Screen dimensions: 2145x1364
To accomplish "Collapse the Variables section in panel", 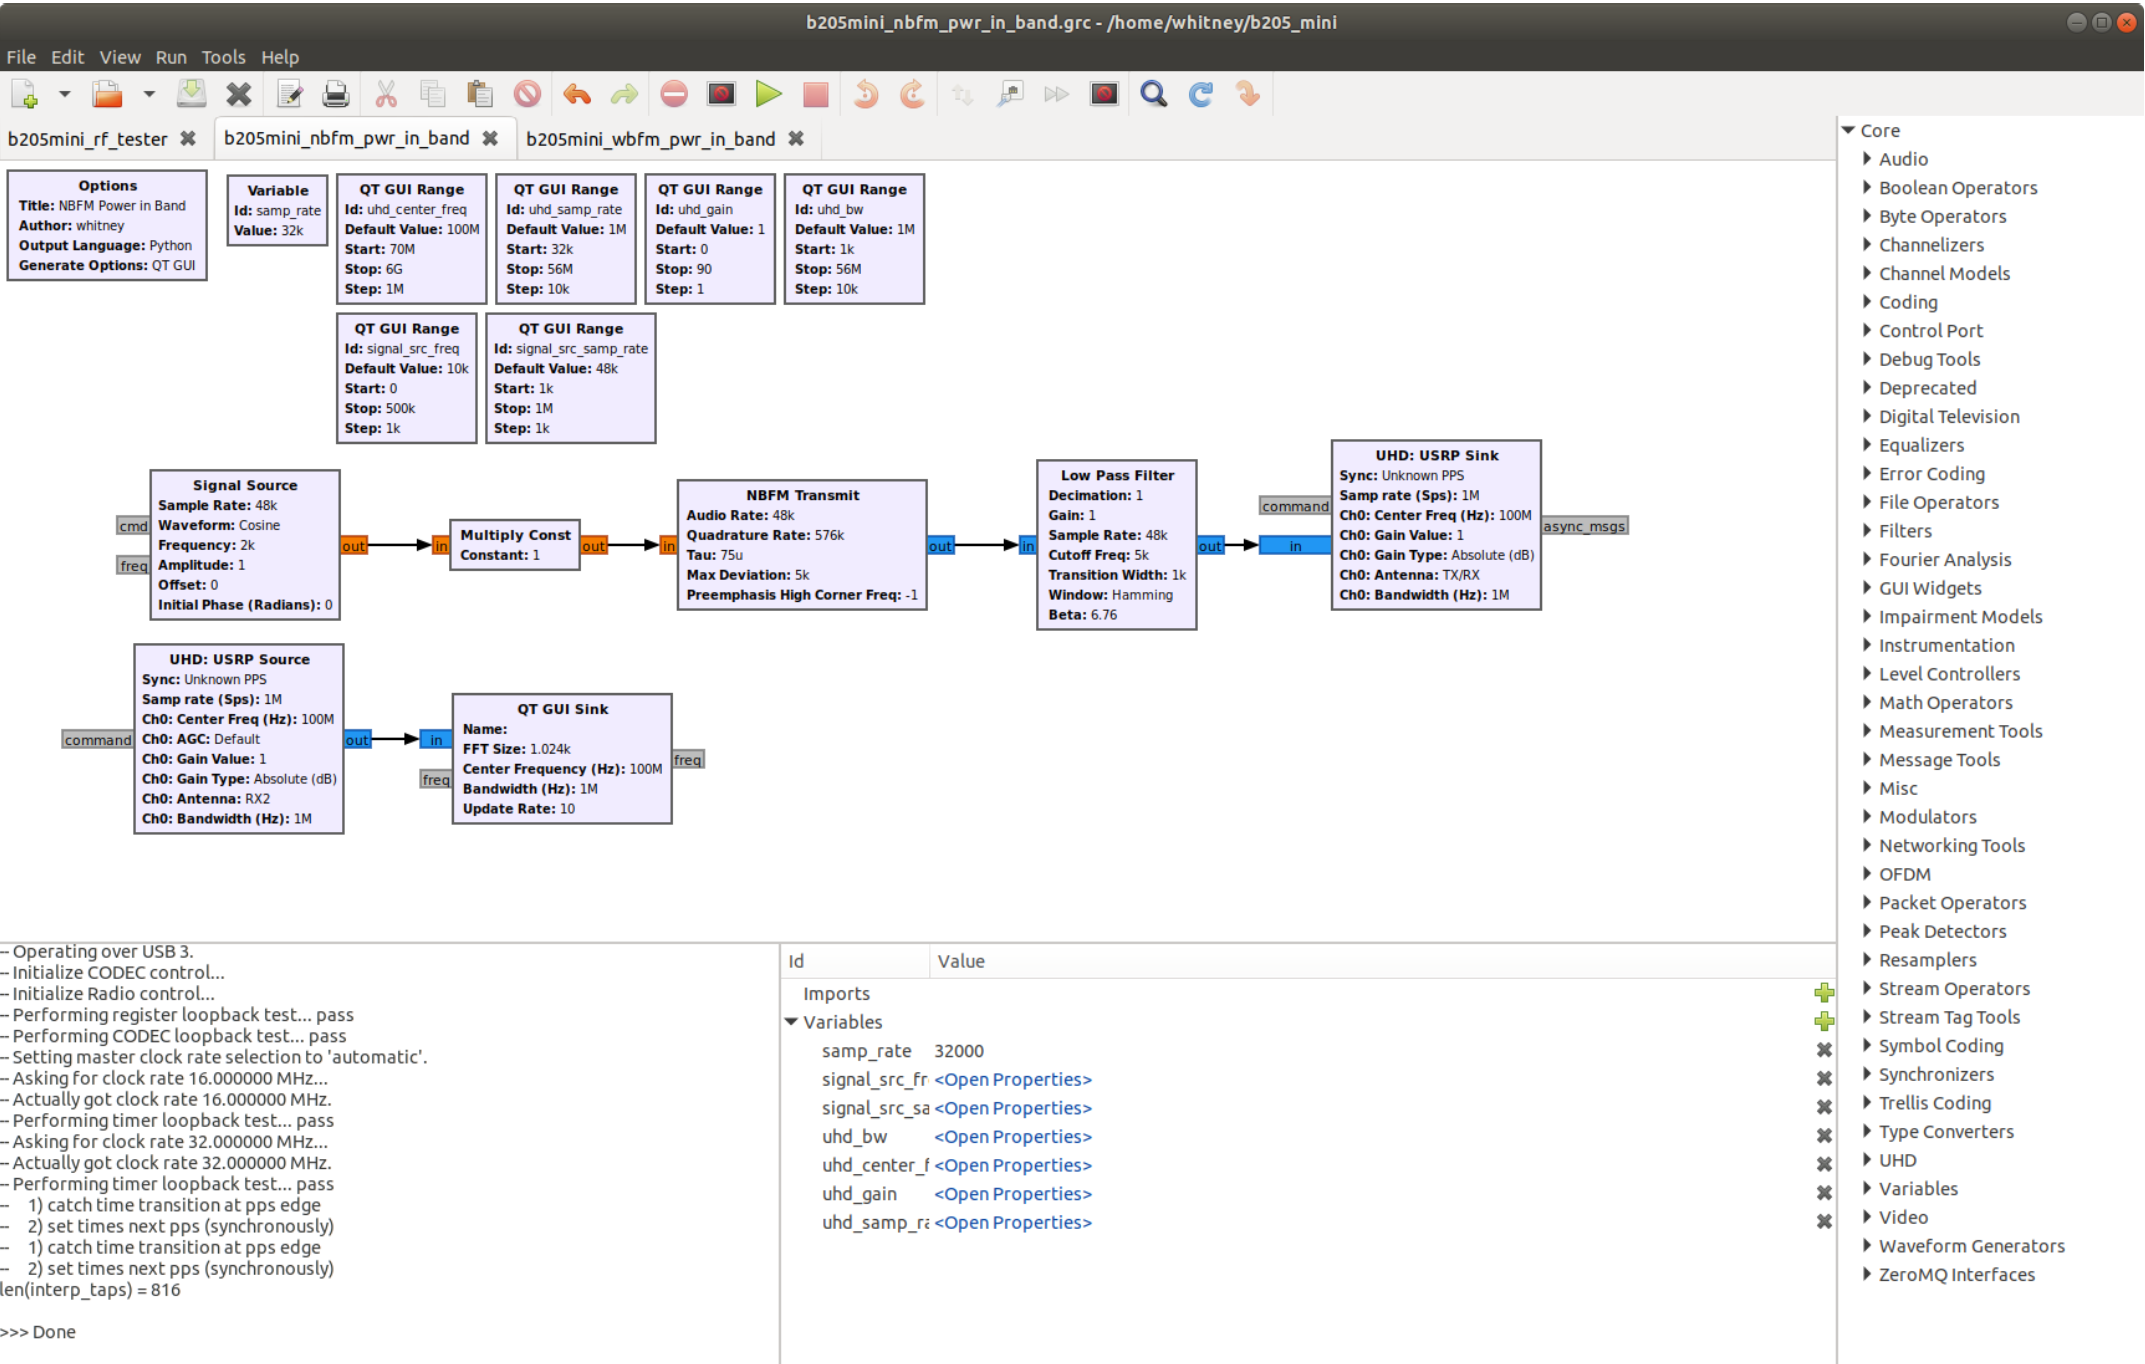I will pos(792,1021).
